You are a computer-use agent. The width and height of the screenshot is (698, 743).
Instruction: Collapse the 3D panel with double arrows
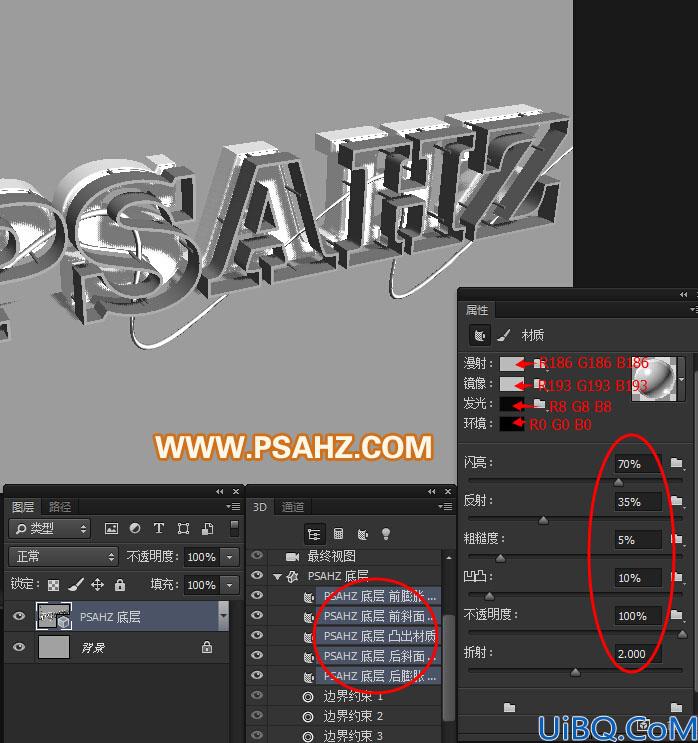click(431, 491)
